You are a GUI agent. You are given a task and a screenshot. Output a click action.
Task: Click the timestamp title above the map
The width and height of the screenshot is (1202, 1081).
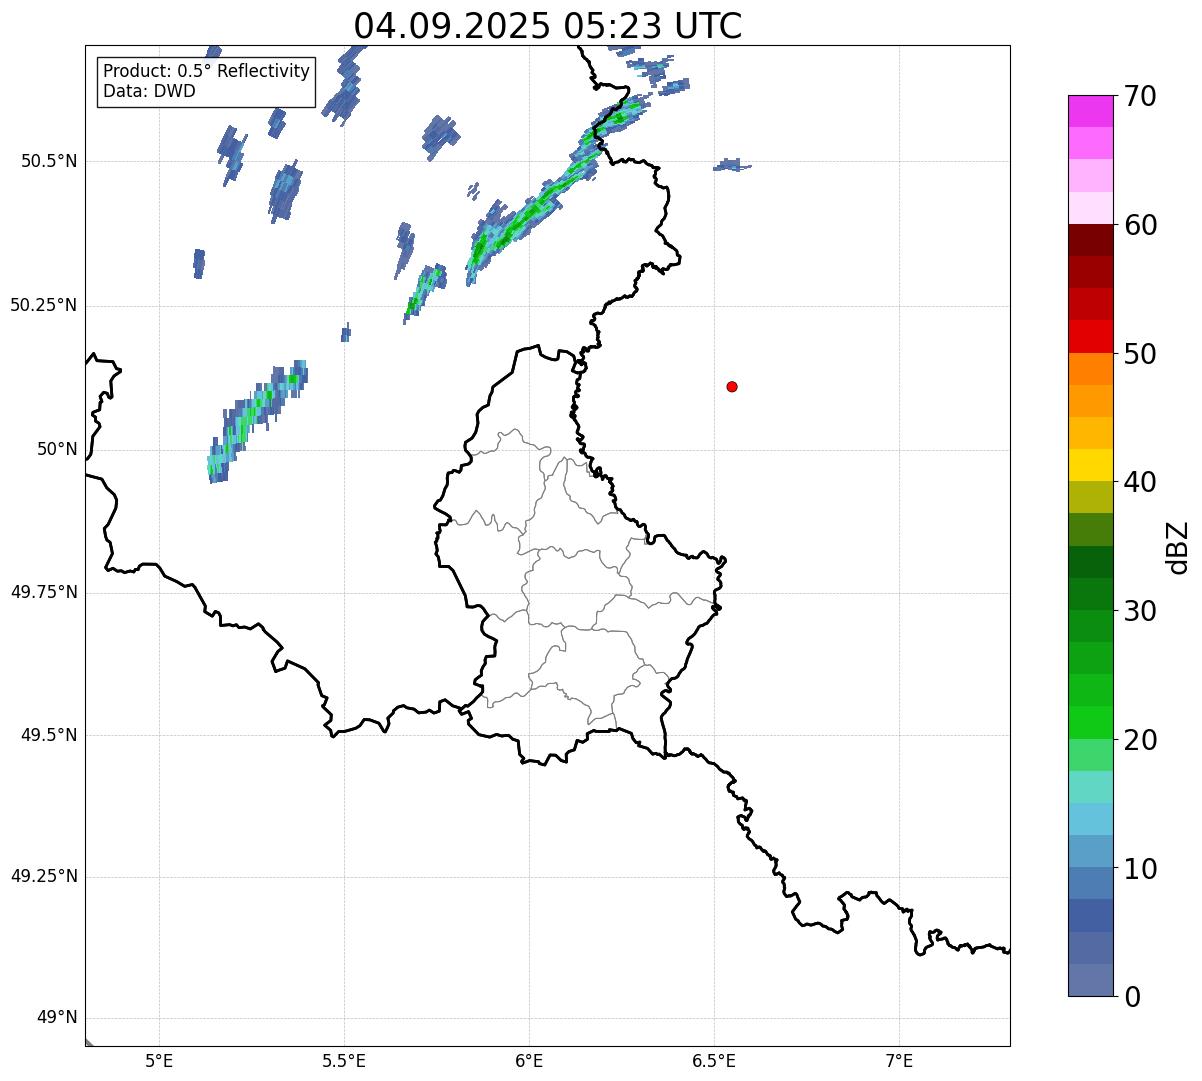point(547,26)
